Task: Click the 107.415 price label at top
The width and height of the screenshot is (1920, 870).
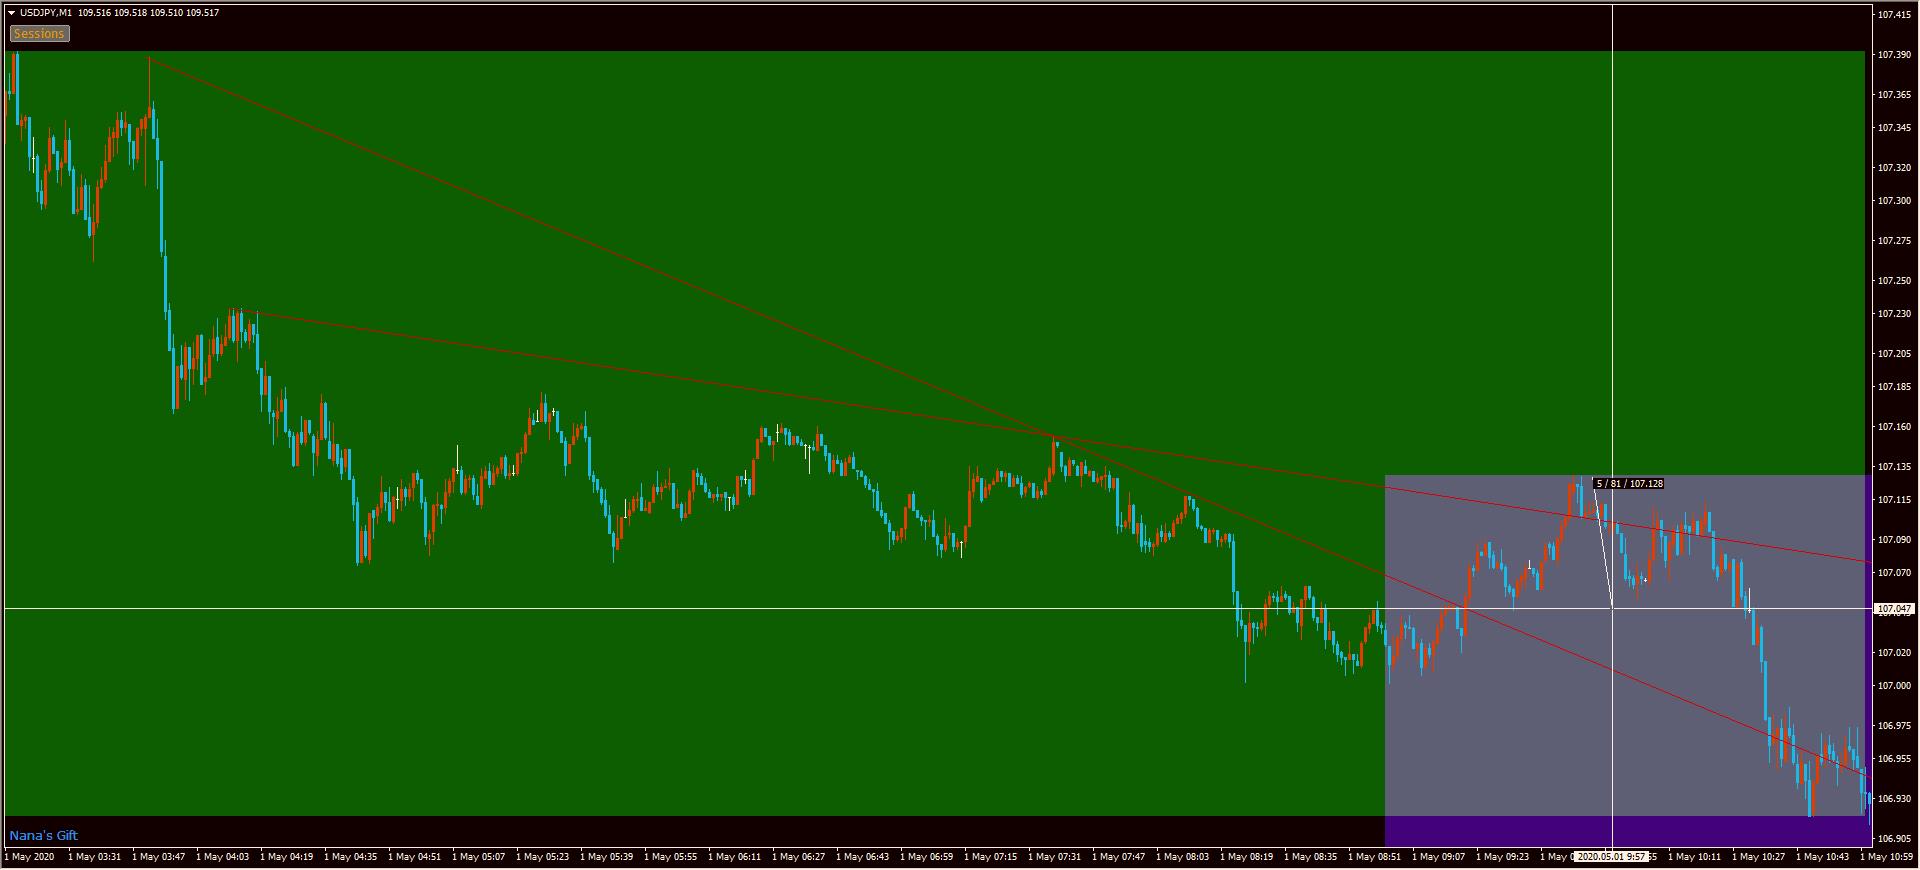Action: click(1894, 15)
